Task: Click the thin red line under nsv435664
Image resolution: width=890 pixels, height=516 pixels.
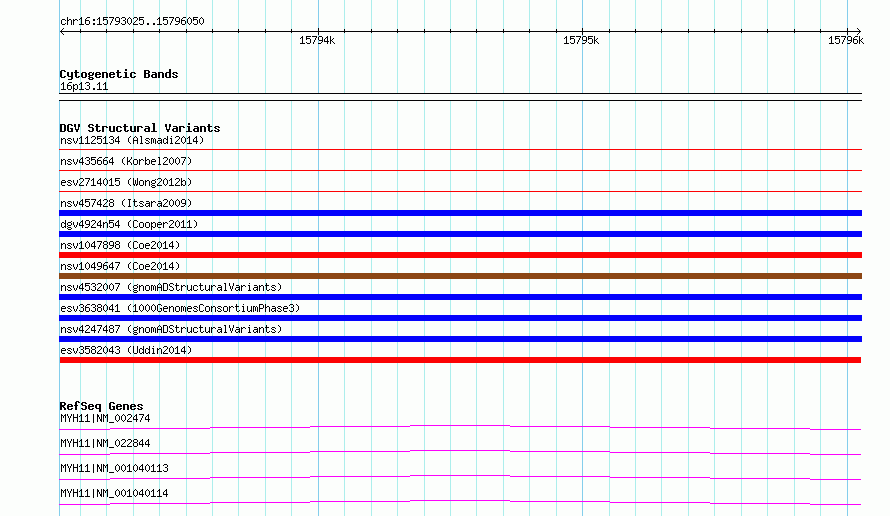Action: click(x=460, y=170)
